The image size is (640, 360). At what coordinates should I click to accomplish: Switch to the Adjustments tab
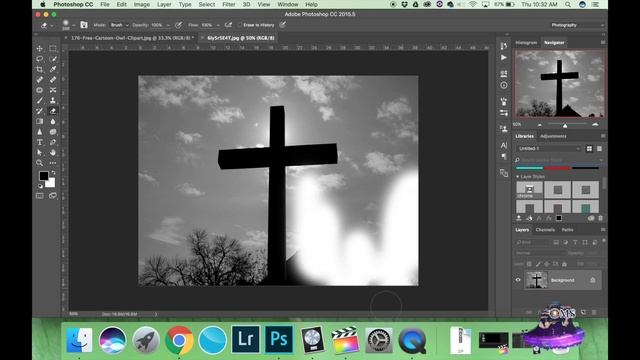coord(553,136)
